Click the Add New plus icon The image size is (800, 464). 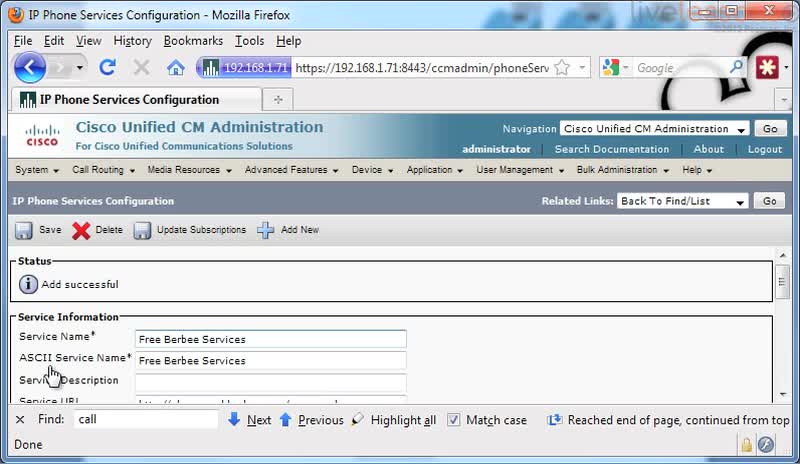pyautogui.click(x=265, y=230)
